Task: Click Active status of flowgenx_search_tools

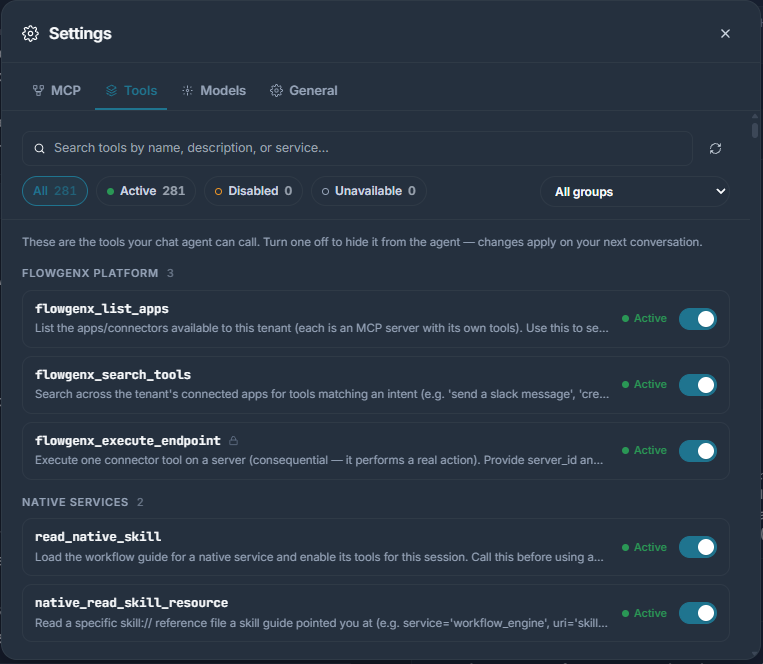Action: coord(644,384)
